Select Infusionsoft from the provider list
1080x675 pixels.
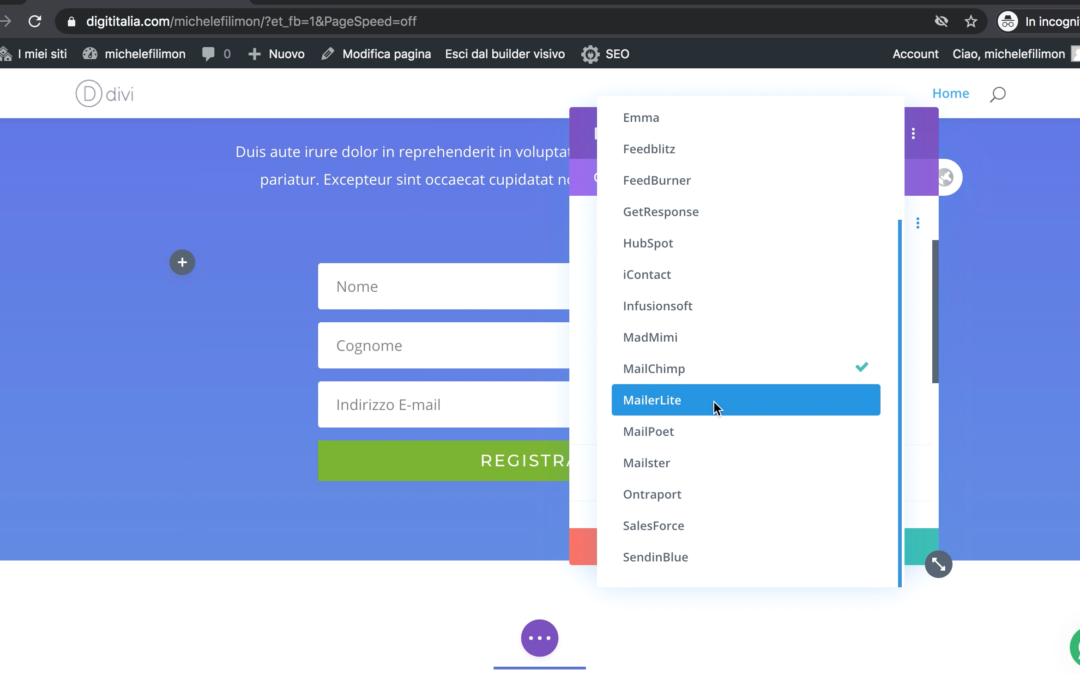pos(746,306)
